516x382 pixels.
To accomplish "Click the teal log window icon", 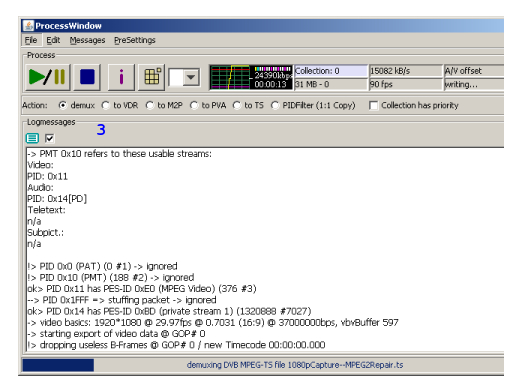I will coord(32,138).
